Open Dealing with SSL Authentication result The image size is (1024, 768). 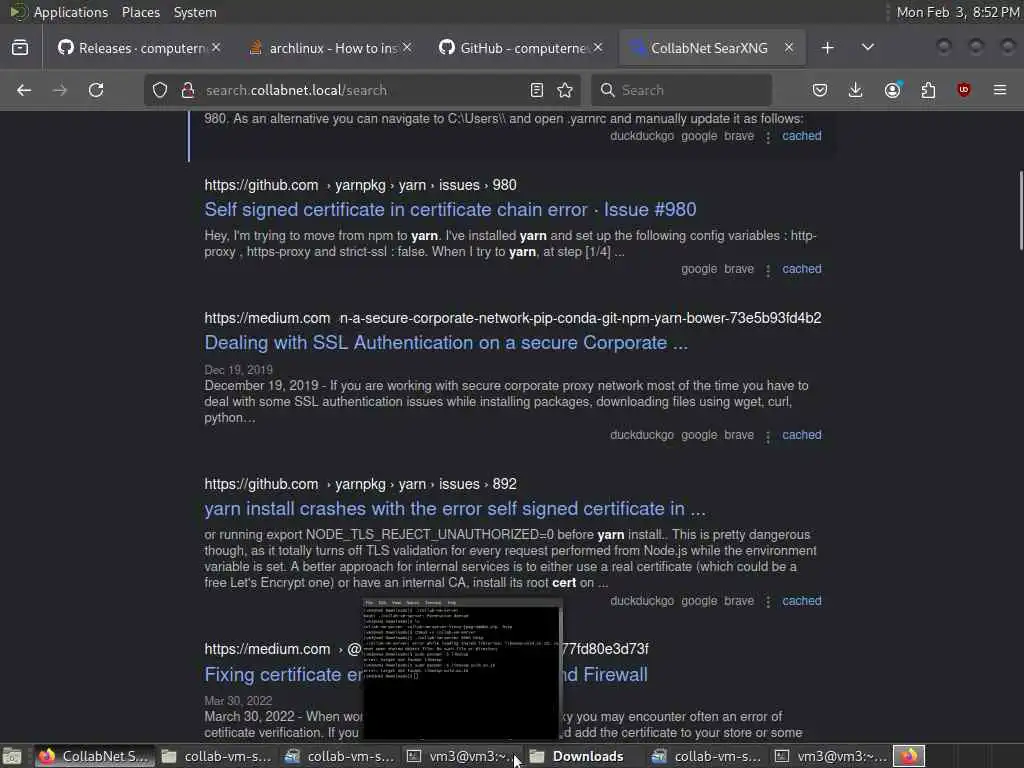[446, 343]
